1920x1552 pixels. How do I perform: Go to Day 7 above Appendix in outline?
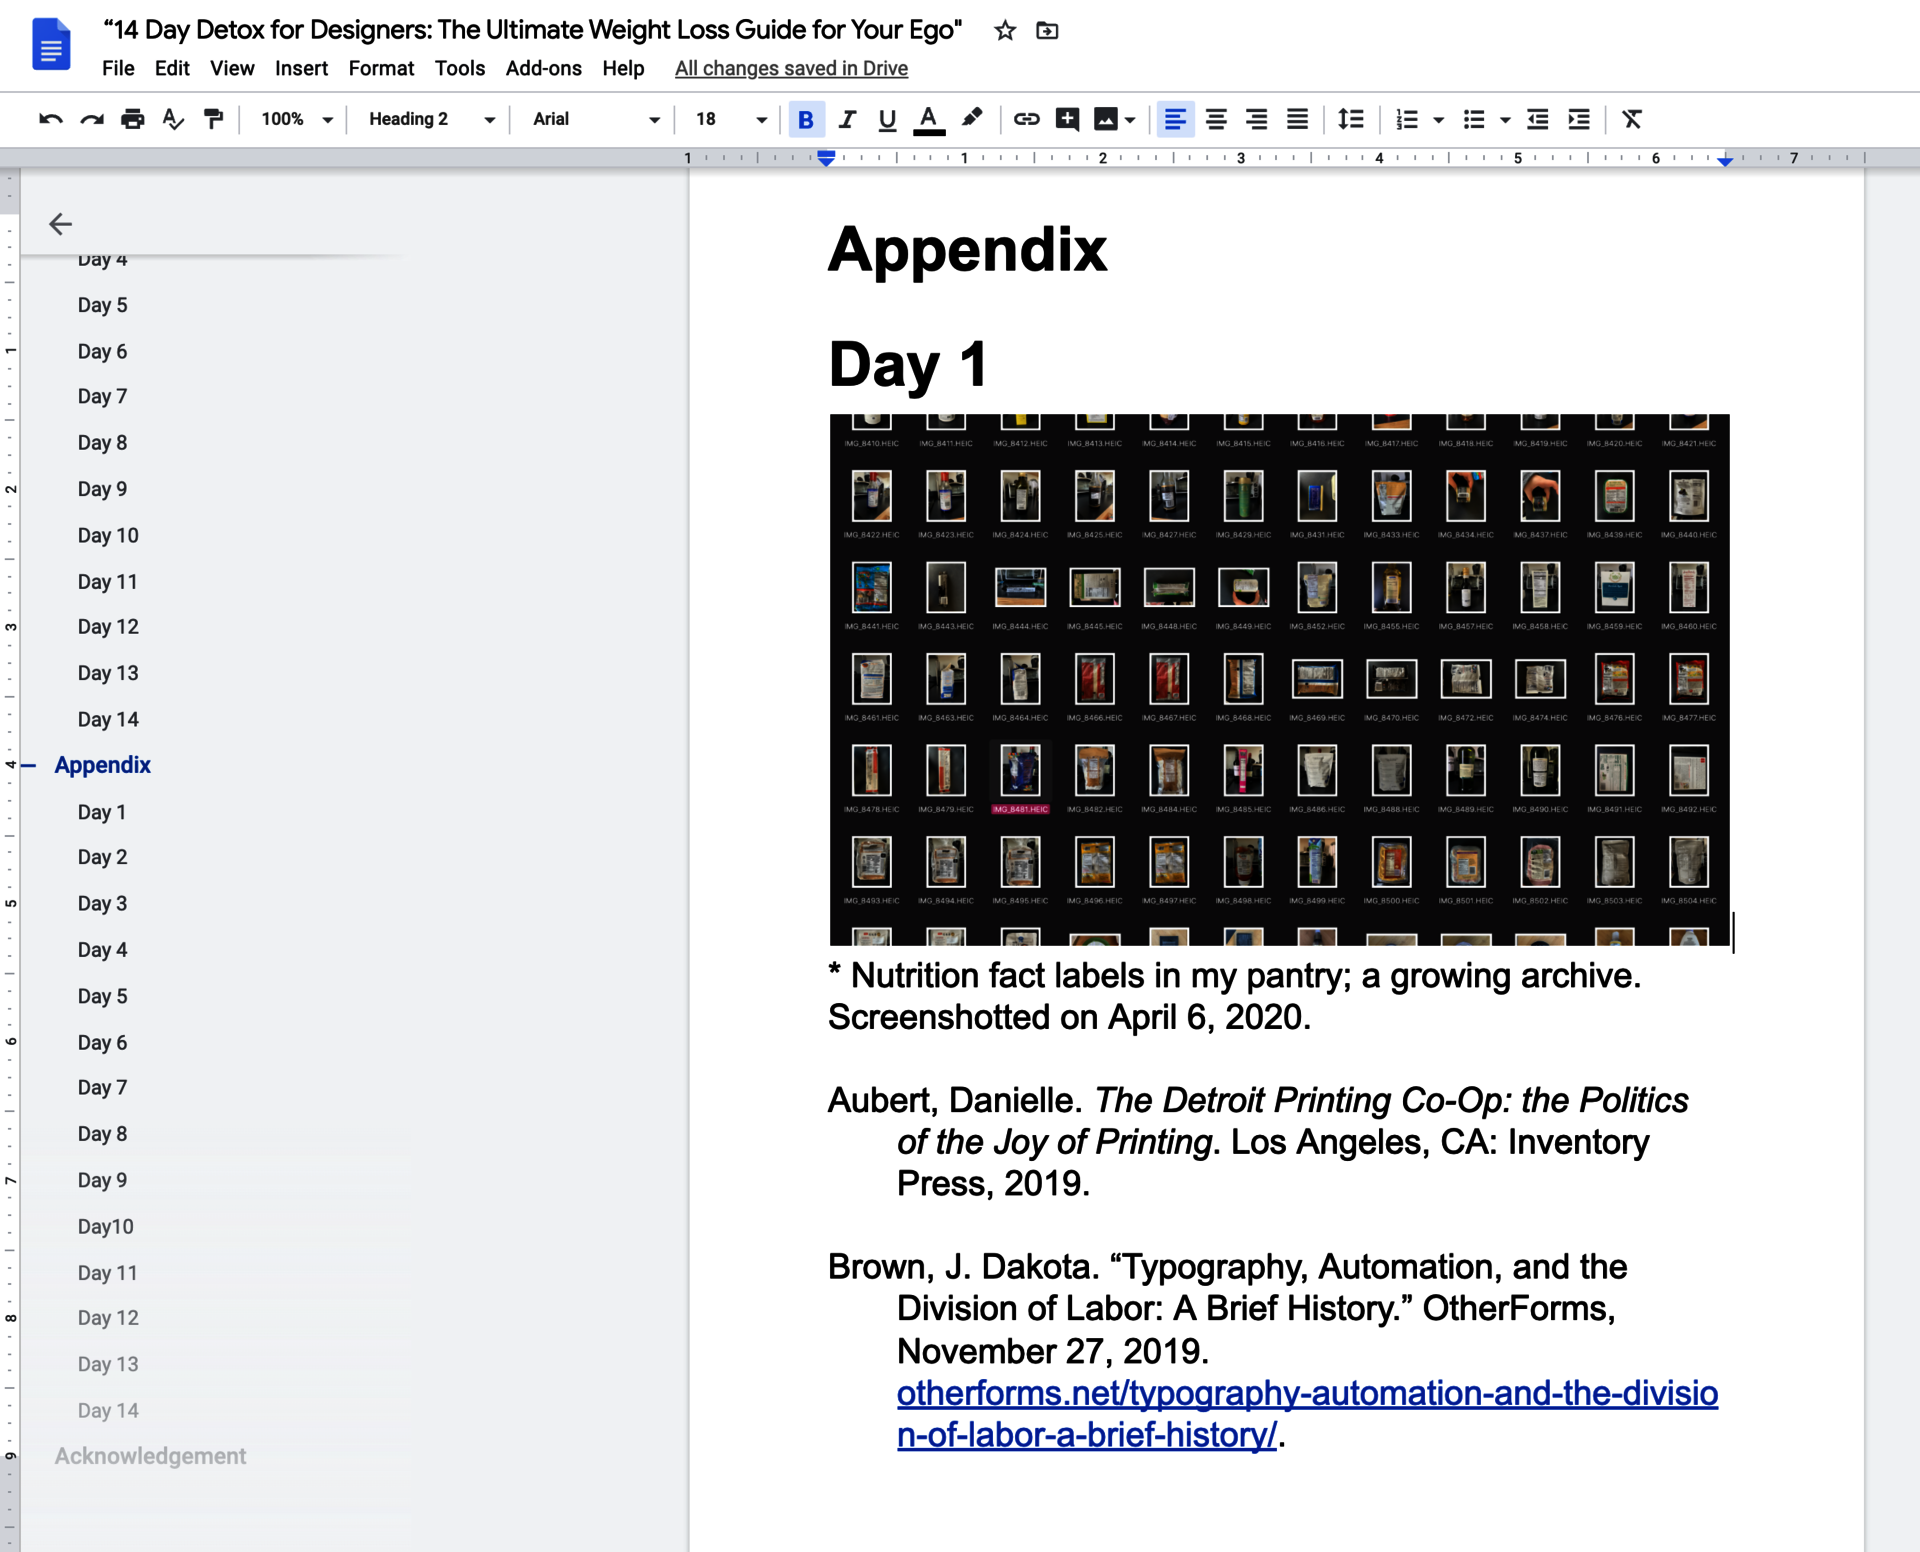pyautogui.click(x=102, y=396)
